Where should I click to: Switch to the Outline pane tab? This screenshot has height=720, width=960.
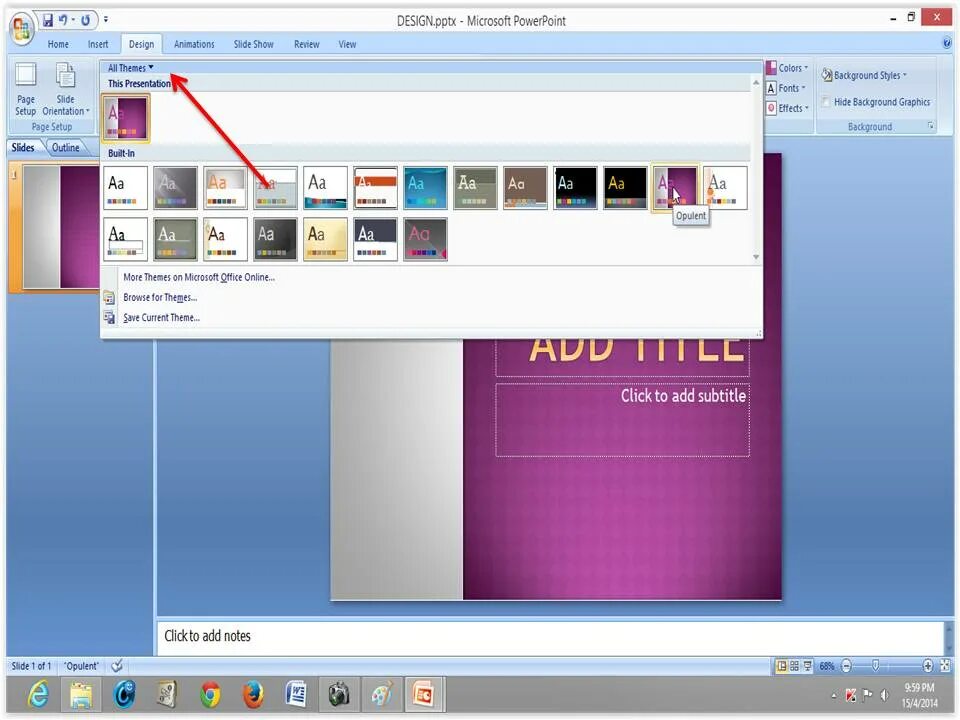tap(66, 148)
